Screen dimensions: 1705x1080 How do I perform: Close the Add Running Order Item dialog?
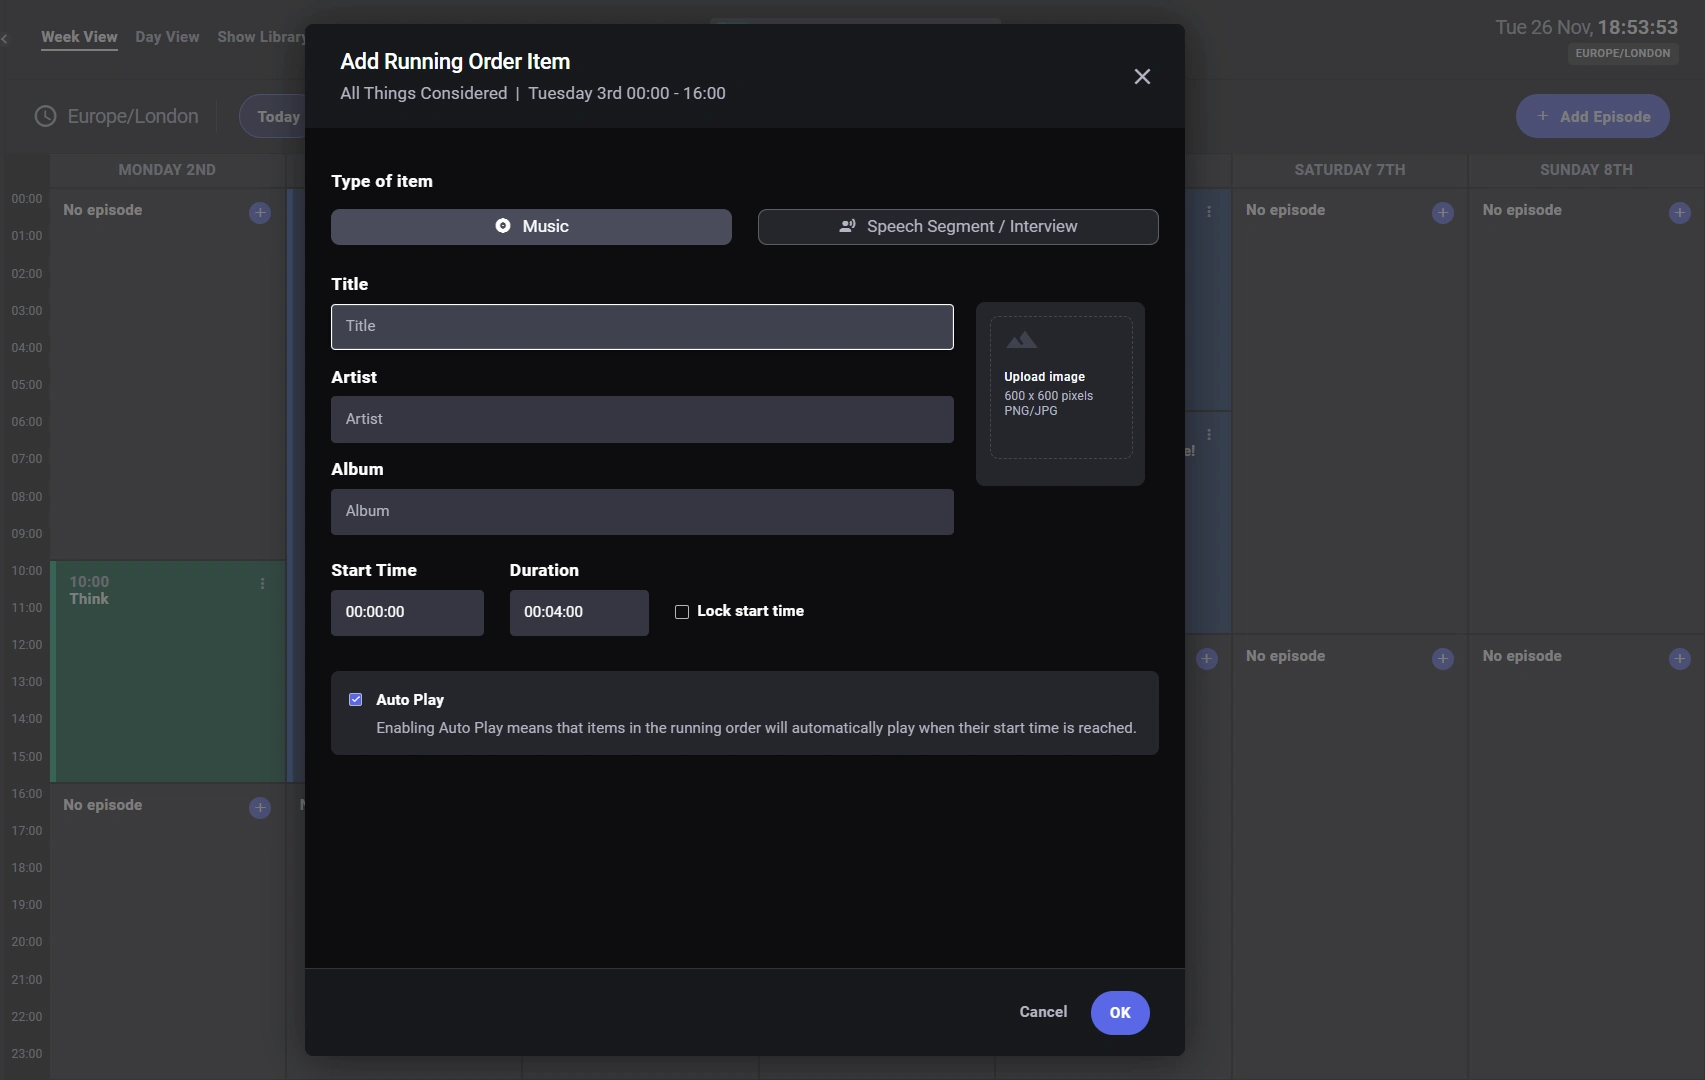(1142, 77)
